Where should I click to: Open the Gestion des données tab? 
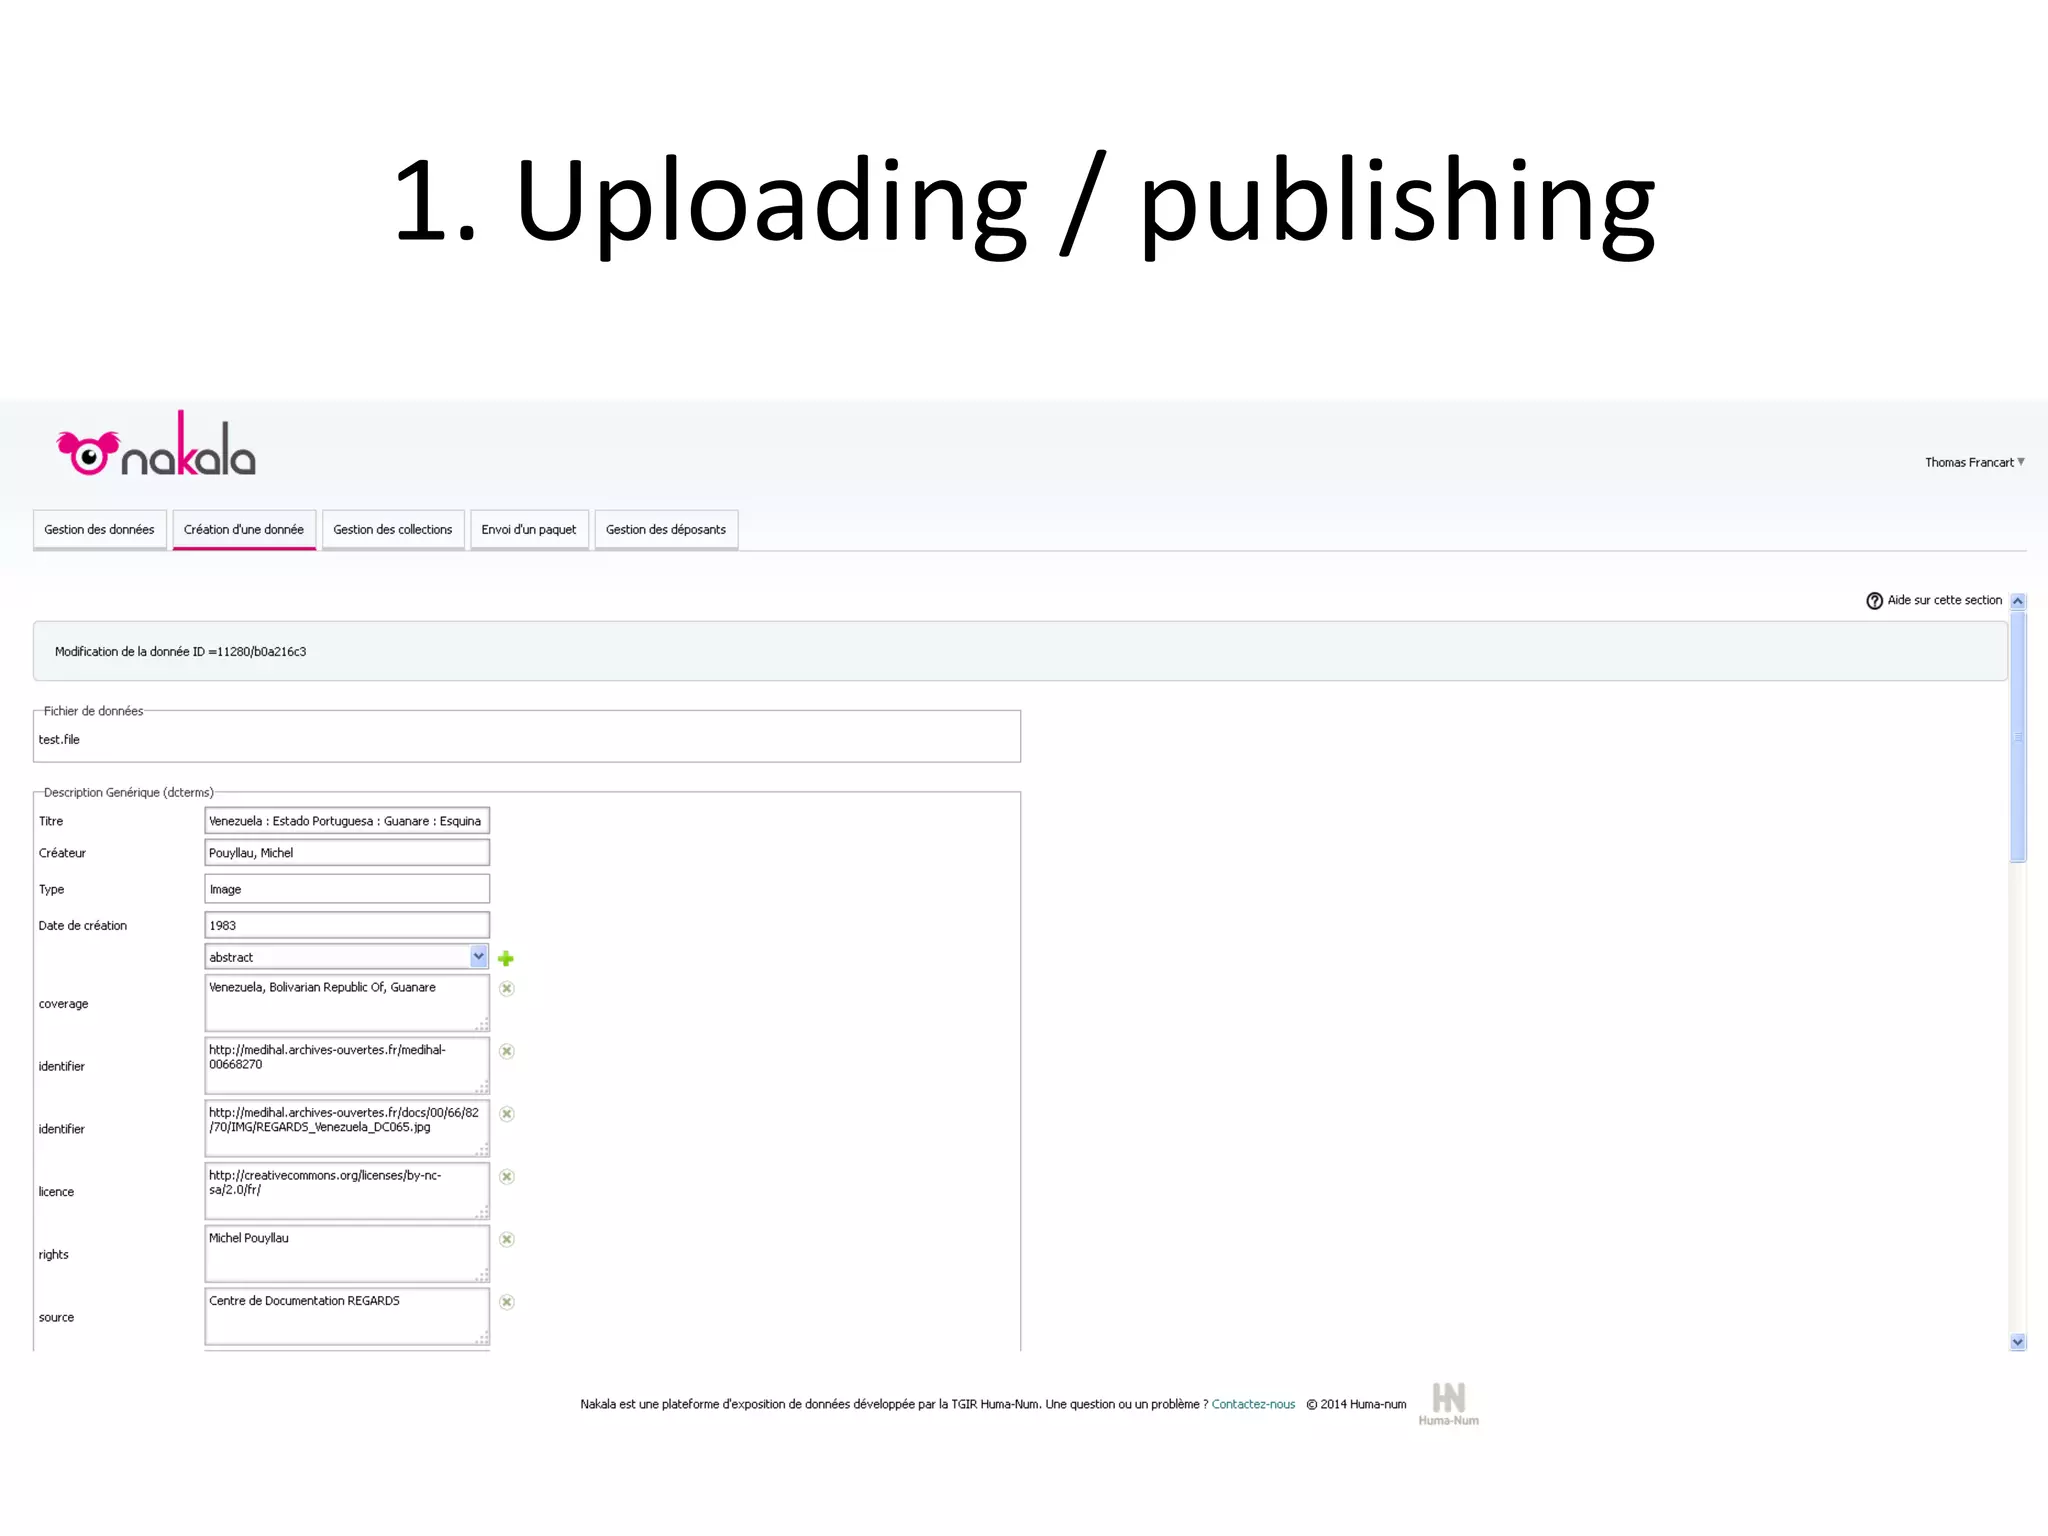tap(99, 530)
